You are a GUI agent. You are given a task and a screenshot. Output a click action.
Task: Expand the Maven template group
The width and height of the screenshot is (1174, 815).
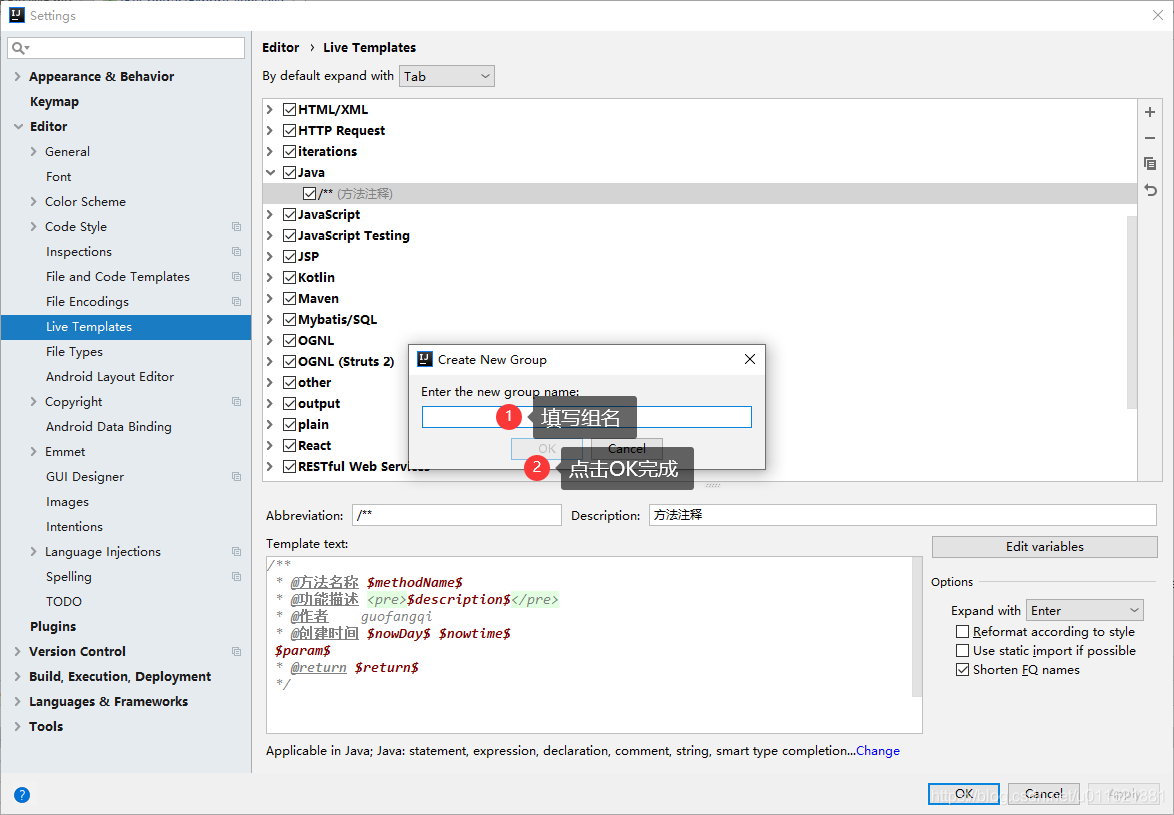pyautogui.click(x=270, y=299)
